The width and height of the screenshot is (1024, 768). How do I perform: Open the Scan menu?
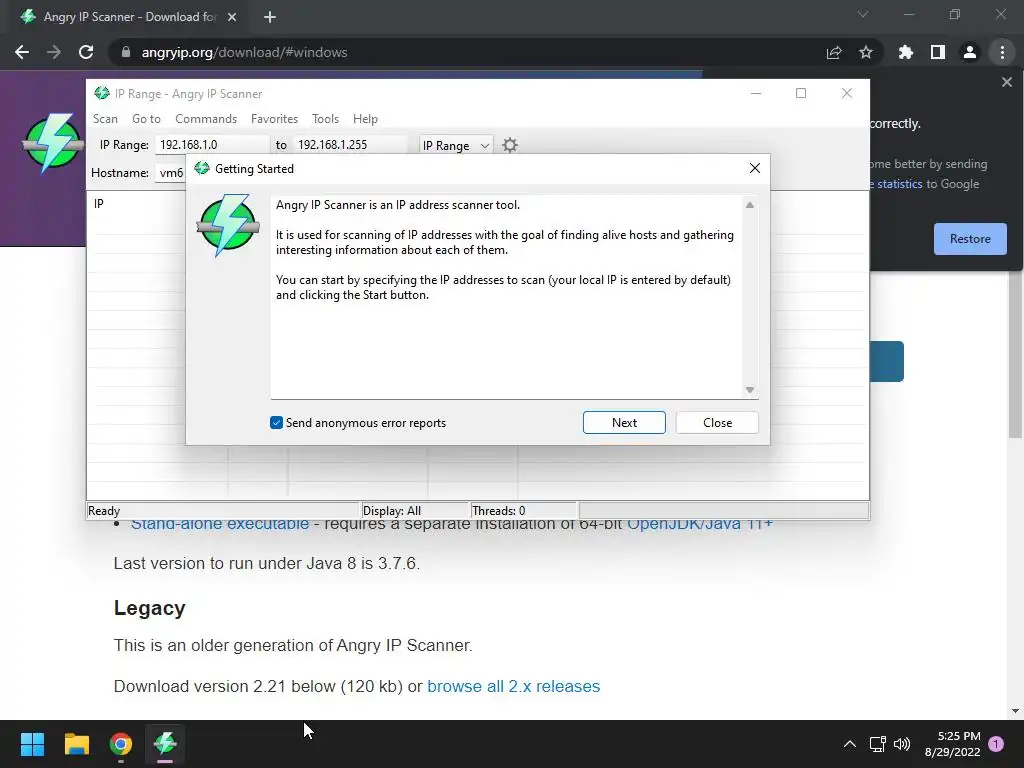click(x=105, y=119)
